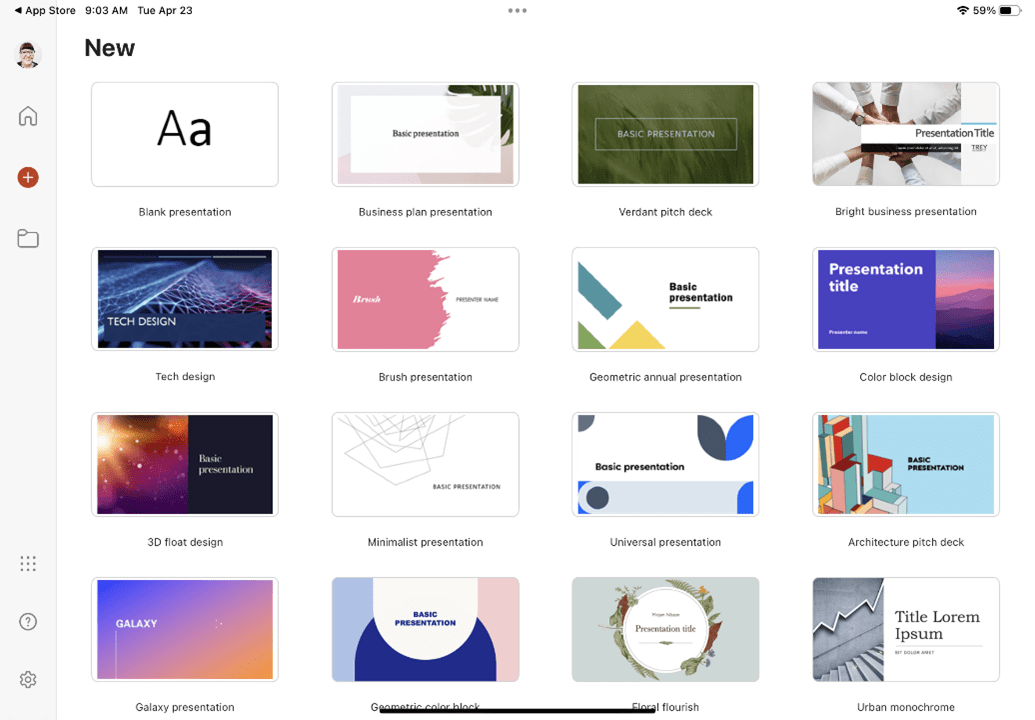Select the Blank presentation template
This screenshot has width=1035, height=720.
pos(184,134)
